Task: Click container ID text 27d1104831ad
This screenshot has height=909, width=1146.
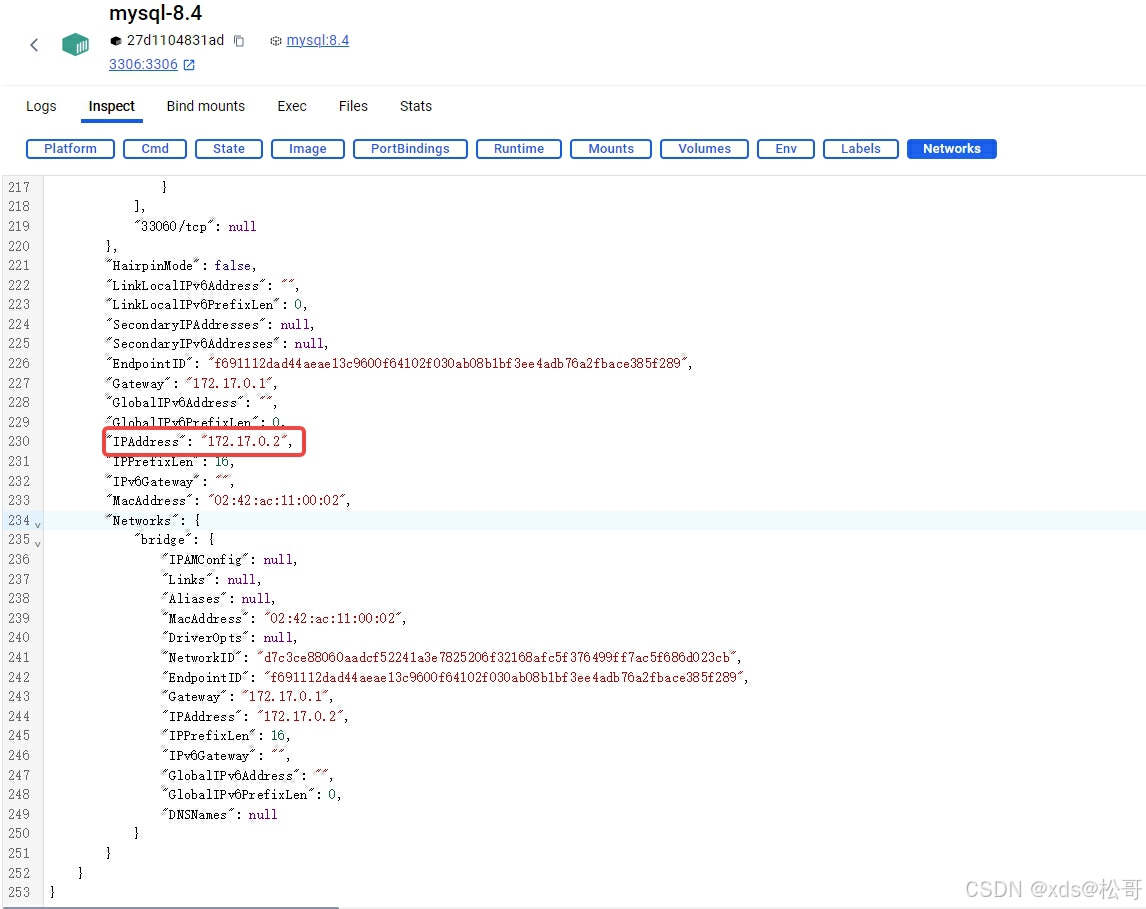Action: click(175, 40)
